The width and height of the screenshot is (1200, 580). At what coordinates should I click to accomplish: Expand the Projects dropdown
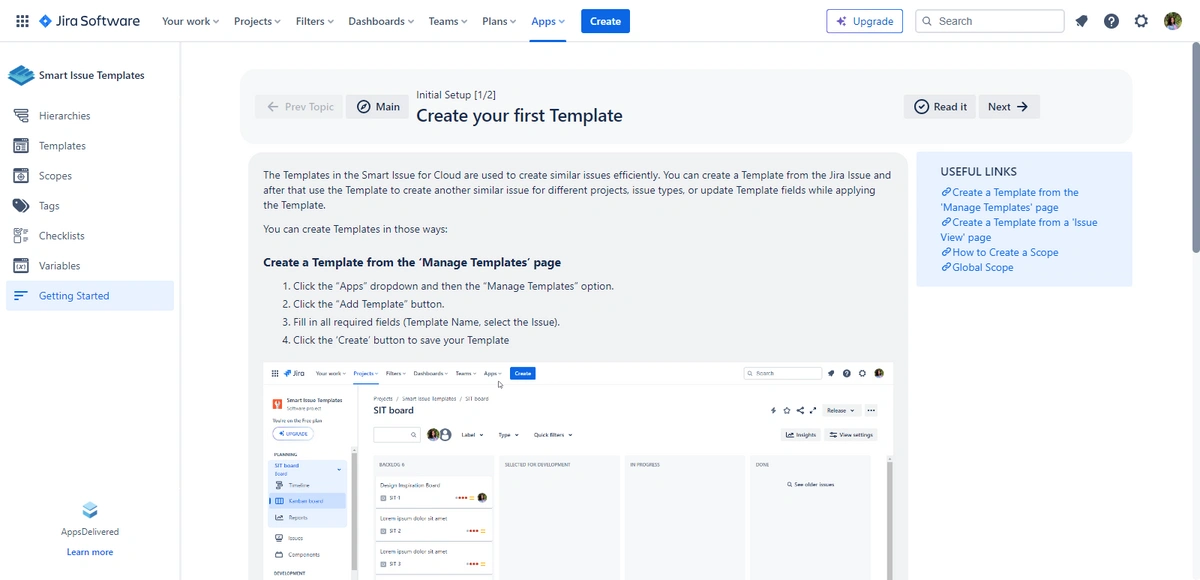click(x=257, y=21)
